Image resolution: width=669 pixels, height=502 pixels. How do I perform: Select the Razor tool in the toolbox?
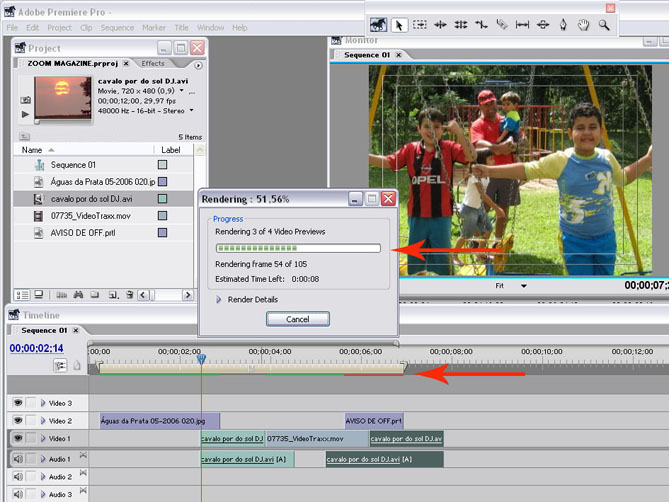[x=503, y=25]
